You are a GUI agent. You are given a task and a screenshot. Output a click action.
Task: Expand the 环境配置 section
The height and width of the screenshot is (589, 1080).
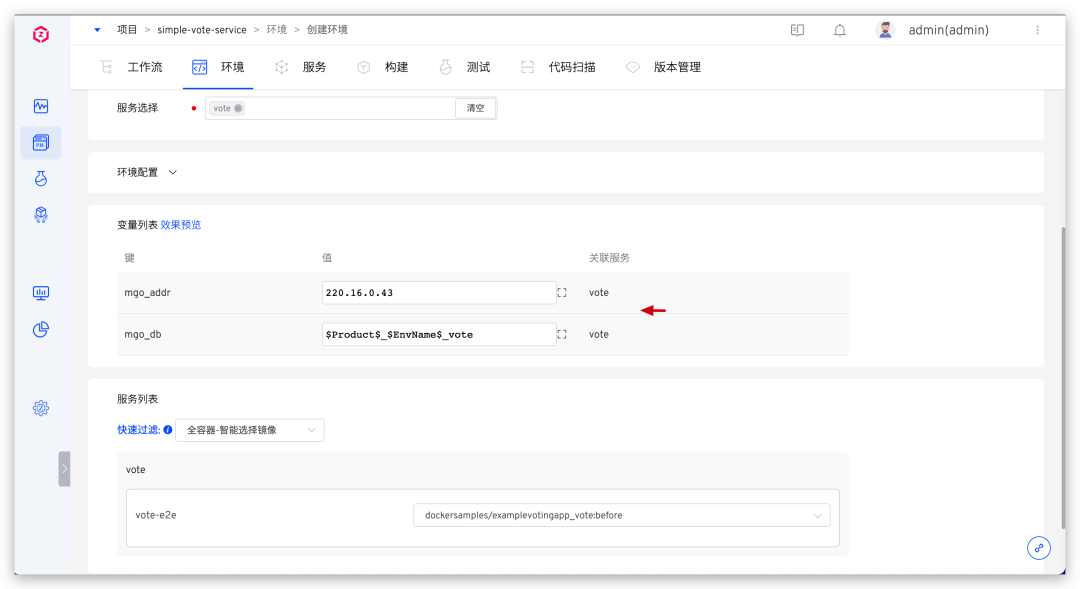pyautogui.click(x=172, y=172)
